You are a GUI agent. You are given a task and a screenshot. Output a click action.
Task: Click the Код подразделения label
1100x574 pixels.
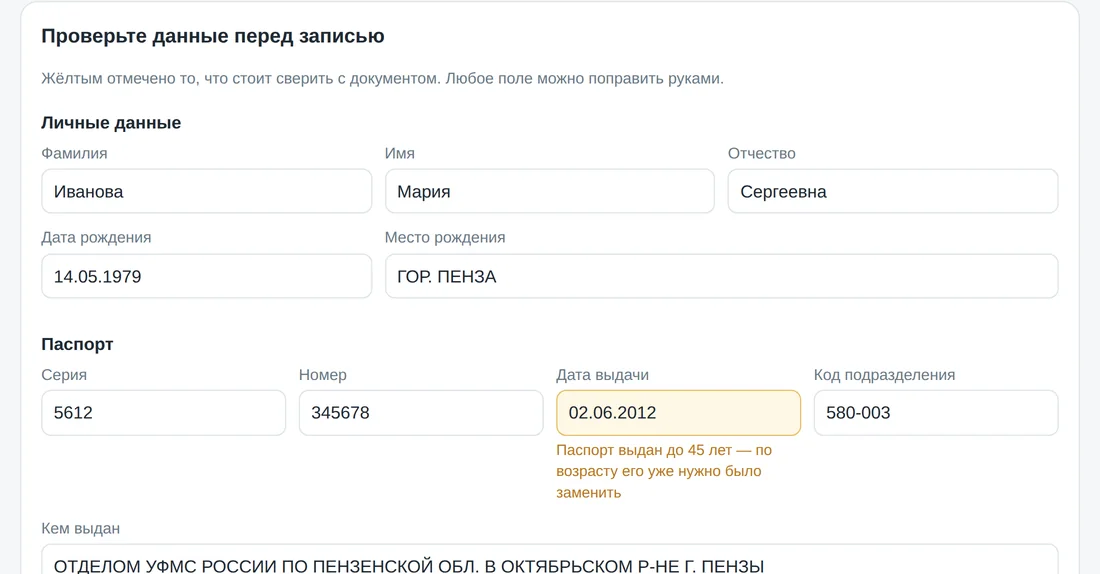pos(885,375)
